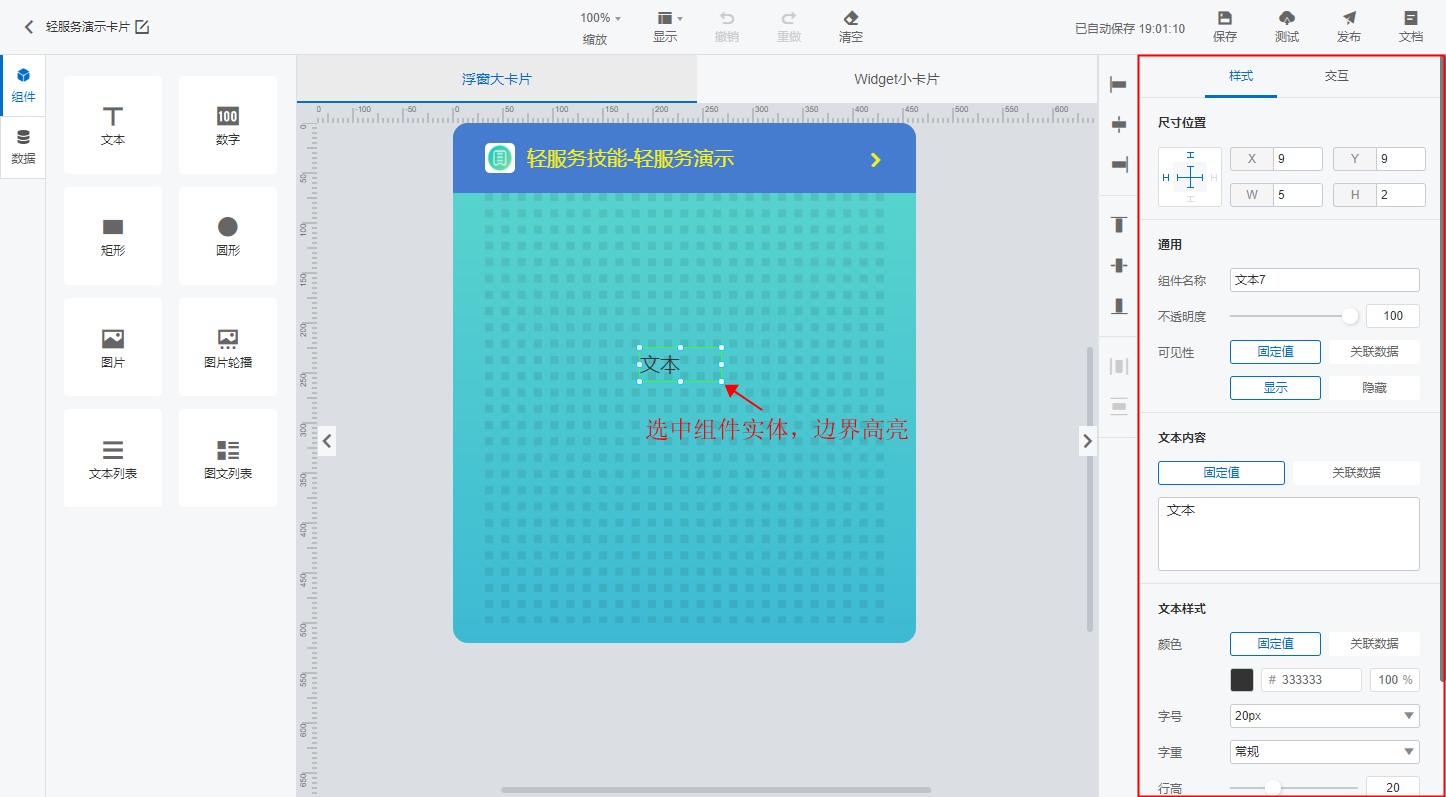
Task: Save the card with 保存 icon
Action: pyautogui.click(x=1225, y=18)
